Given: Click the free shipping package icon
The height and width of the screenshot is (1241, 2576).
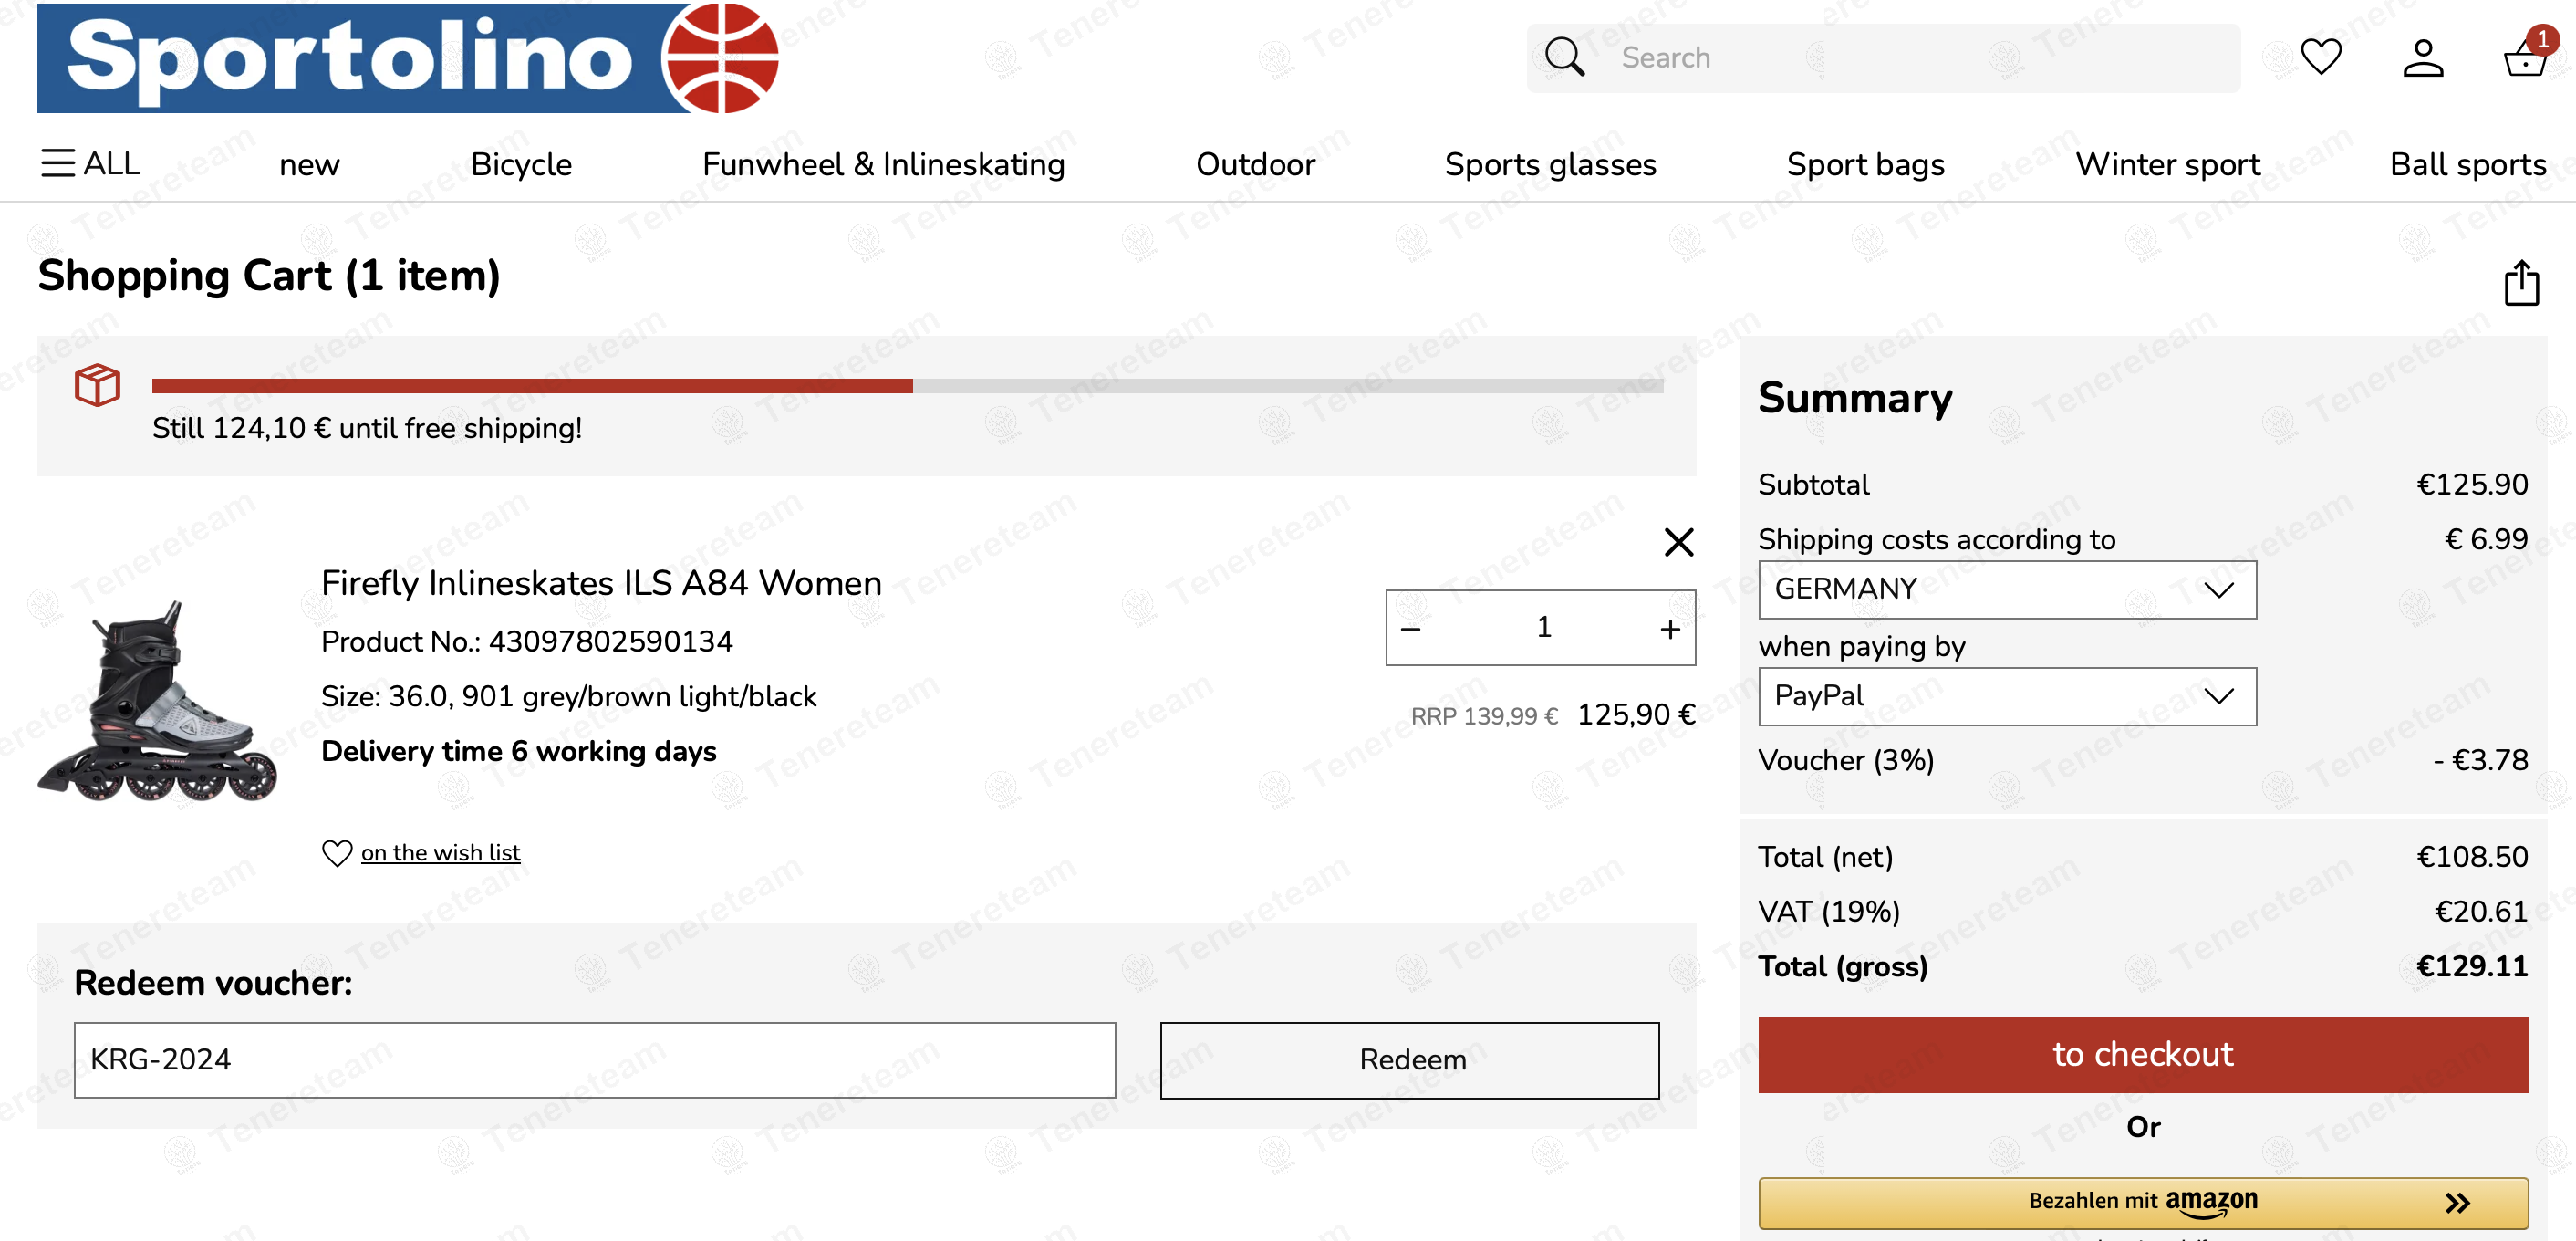Looking at the screenshot, I should (x=97, y=385).
